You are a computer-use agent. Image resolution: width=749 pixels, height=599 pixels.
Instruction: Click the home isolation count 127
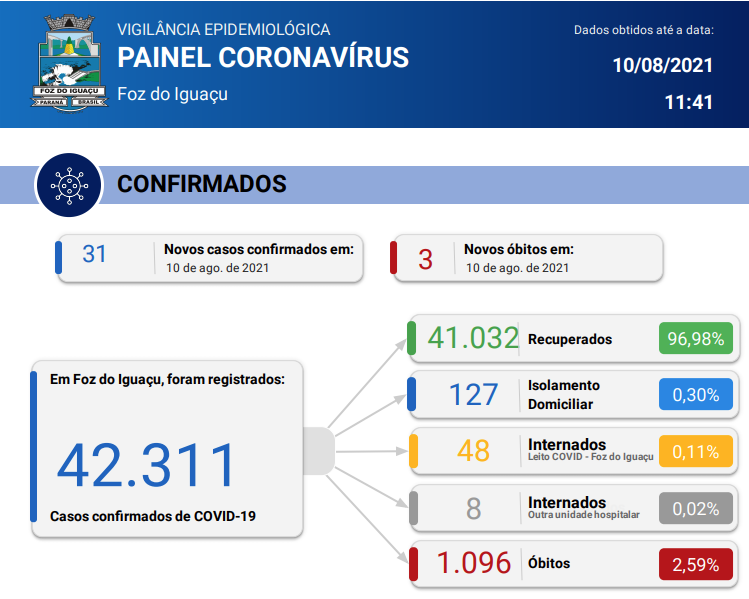click(x=473, y=395)
